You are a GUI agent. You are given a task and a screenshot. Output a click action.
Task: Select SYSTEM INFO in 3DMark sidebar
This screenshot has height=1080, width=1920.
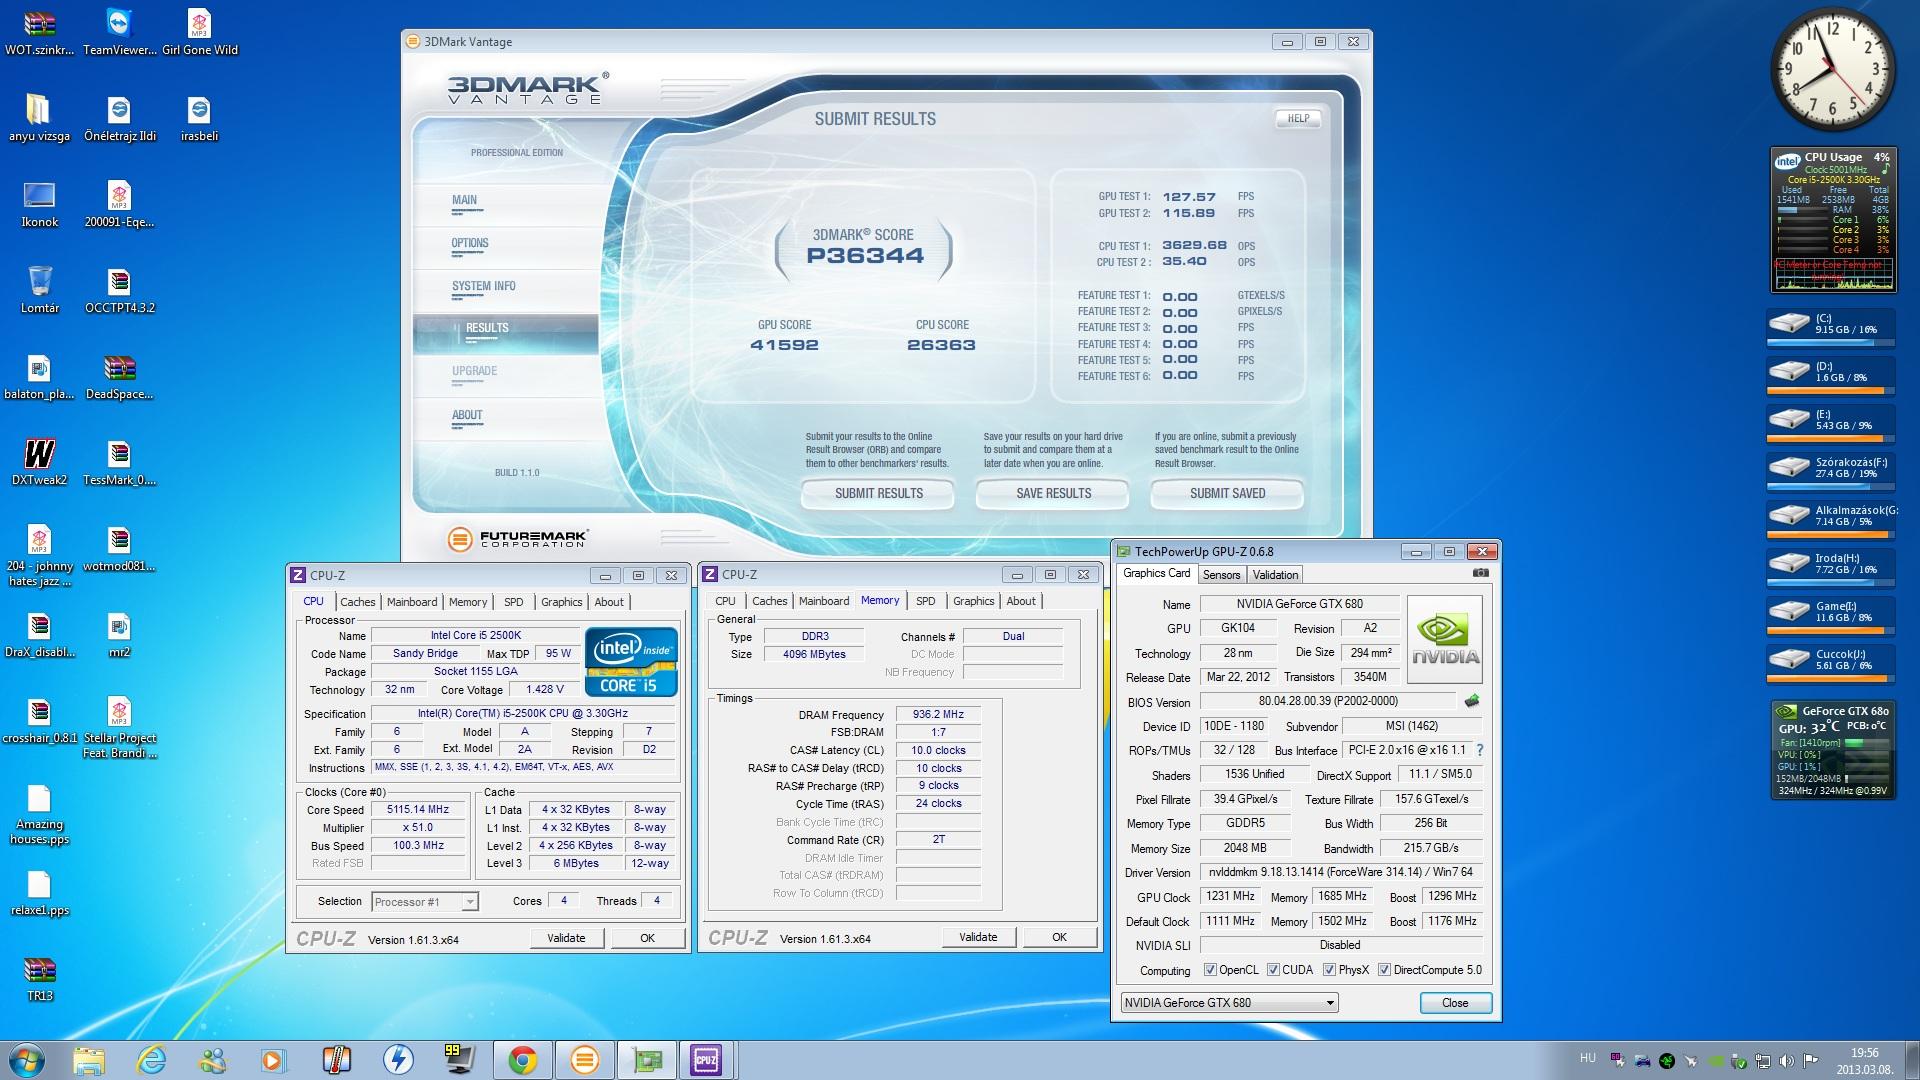[x=483, y=286]
